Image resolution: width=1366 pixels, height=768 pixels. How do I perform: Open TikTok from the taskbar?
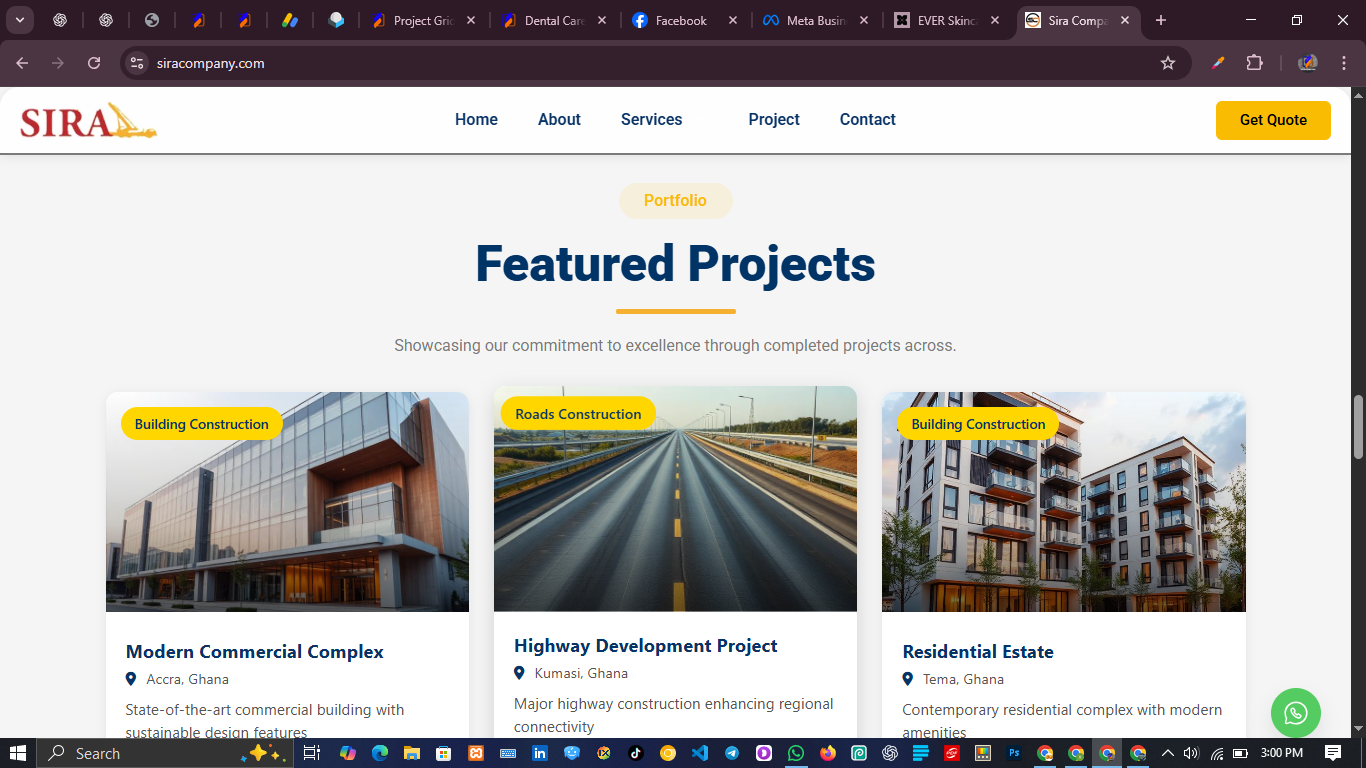(x=635, y=753)
